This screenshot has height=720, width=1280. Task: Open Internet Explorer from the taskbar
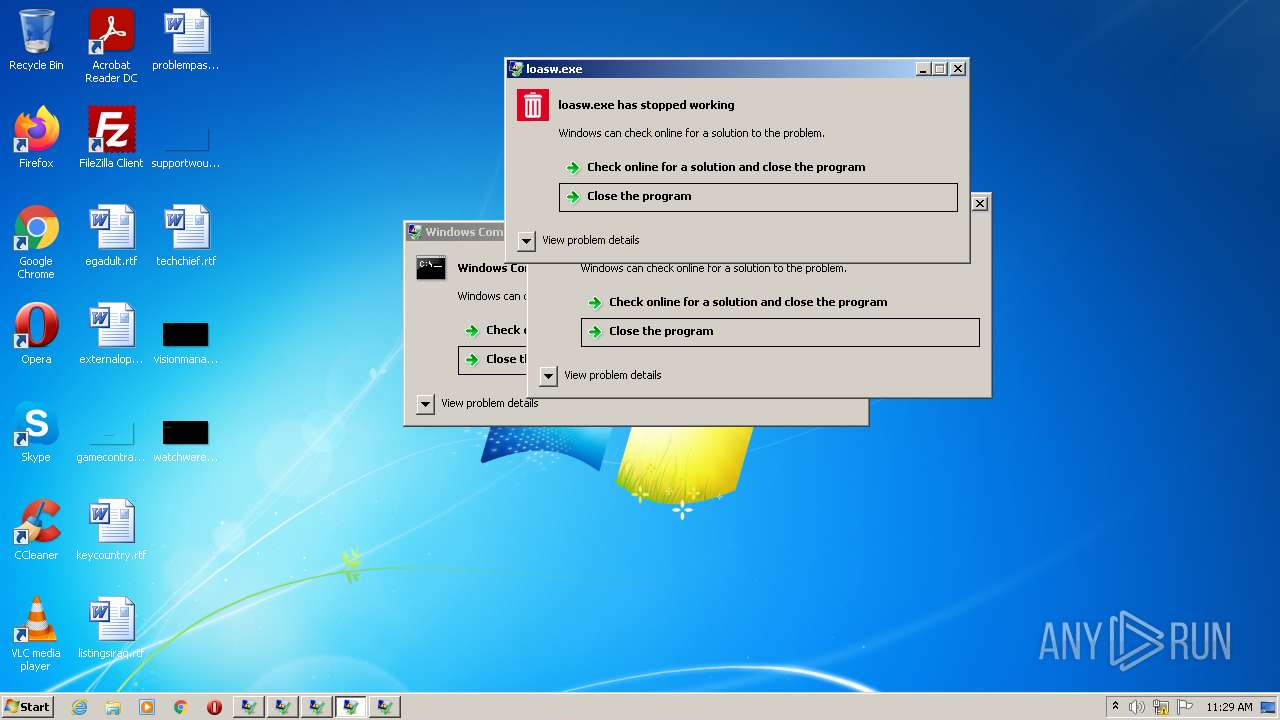click(80, 707)
